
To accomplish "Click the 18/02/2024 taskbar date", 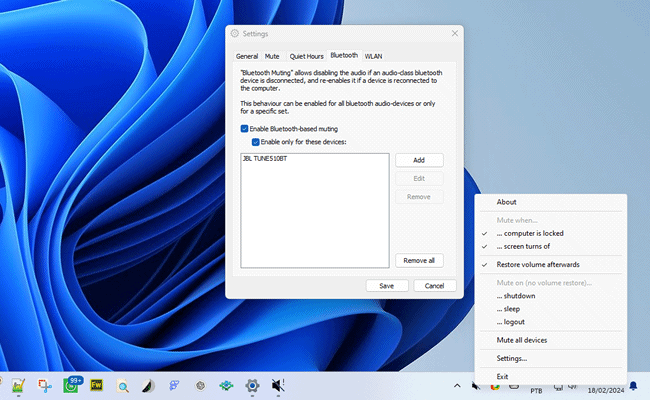I will coord(606,390).
